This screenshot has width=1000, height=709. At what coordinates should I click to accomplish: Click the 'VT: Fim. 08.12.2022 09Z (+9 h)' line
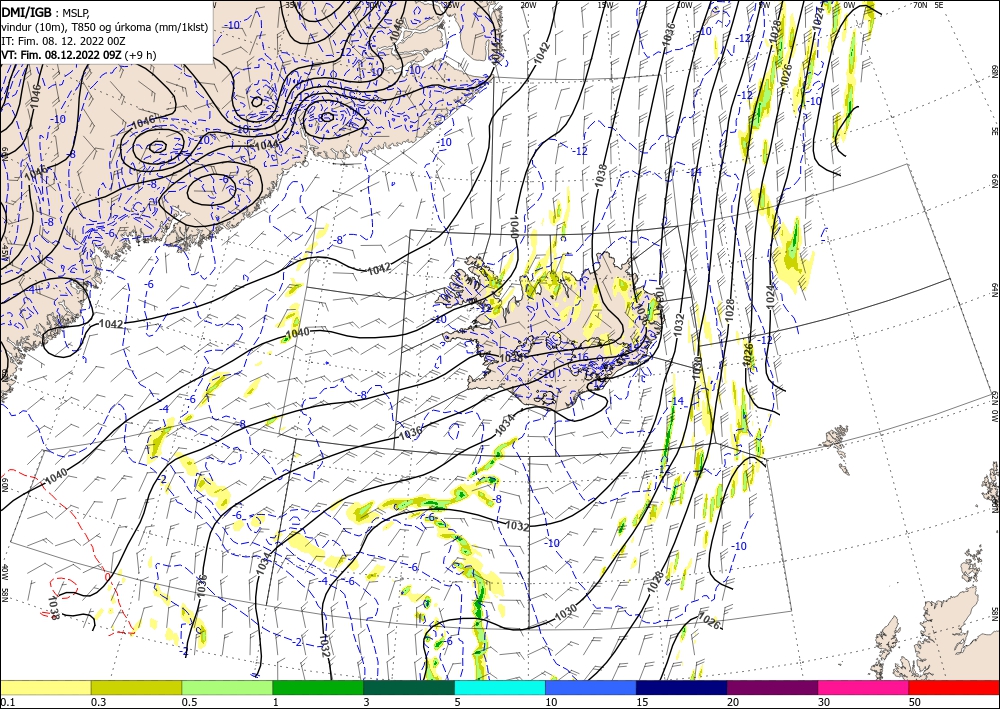point(78,55)
